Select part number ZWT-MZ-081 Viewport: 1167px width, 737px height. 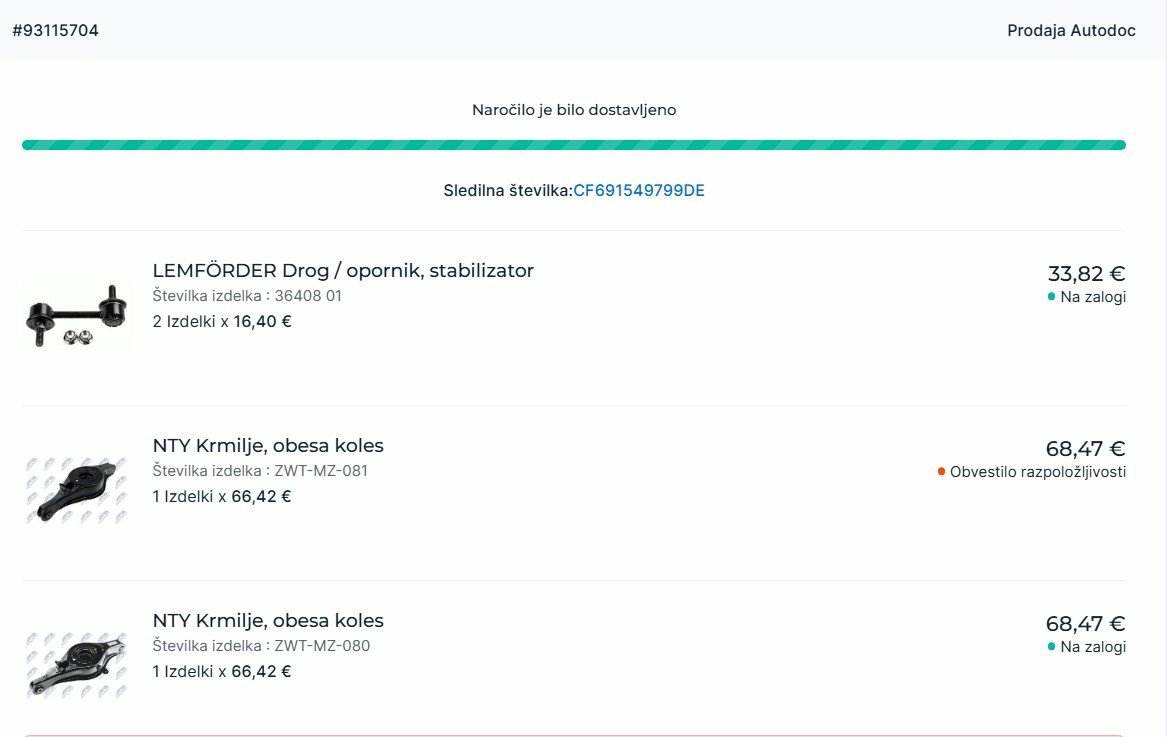pyautogui.click(x=322, y=470)
